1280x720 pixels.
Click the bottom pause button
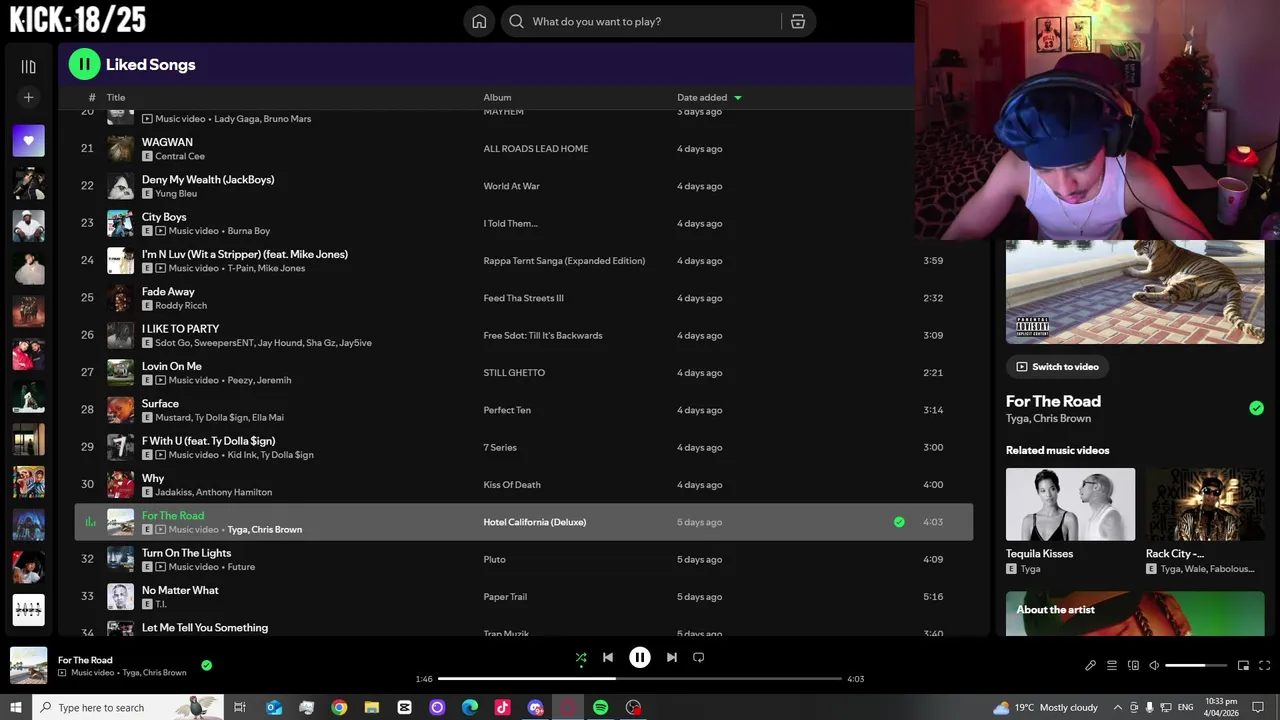point(640,657)
